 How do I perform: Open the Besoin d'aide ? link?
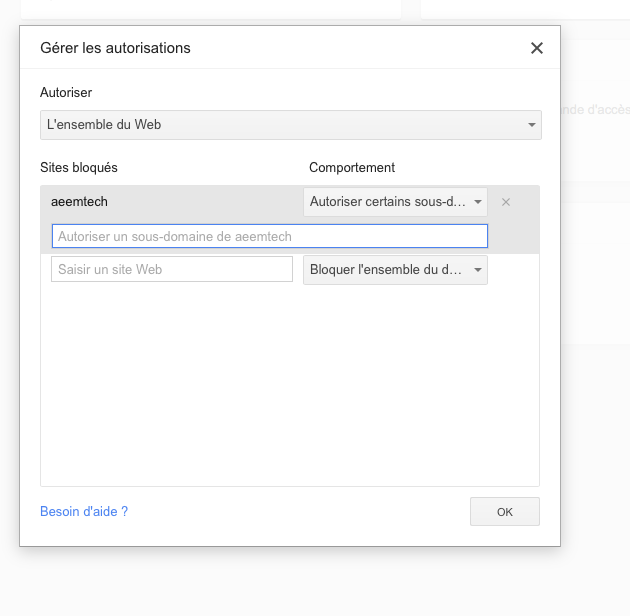(84, 511)
